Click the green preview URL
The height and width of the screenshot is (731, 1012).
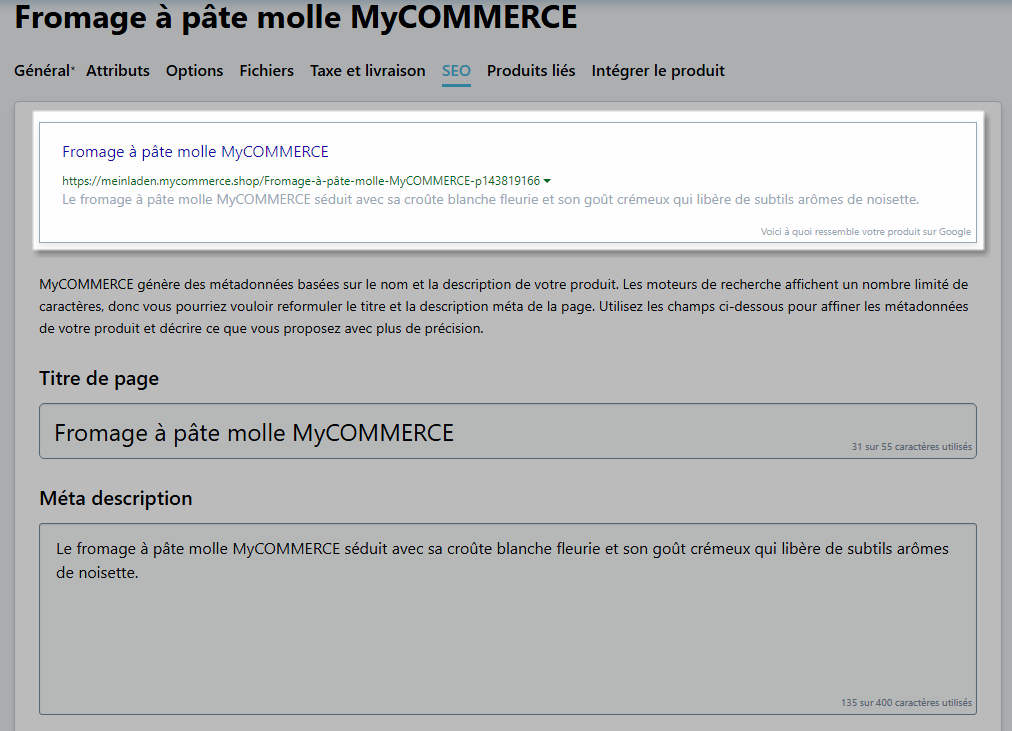tap(300, 181)
